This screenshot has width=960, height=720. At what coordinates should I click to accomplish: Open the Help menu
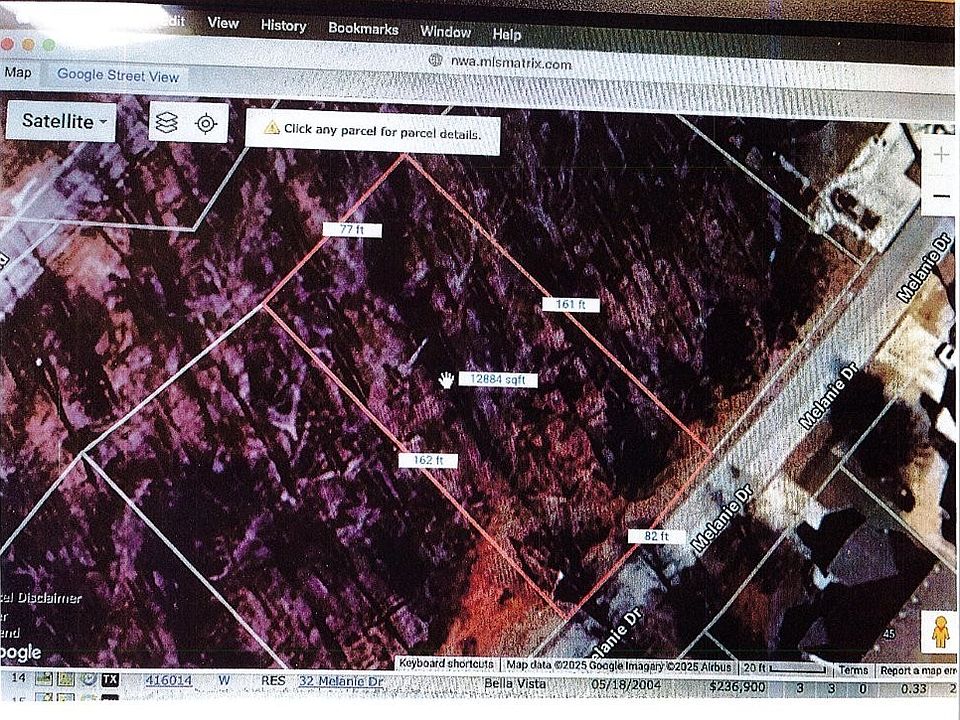(x=506, y=34)
